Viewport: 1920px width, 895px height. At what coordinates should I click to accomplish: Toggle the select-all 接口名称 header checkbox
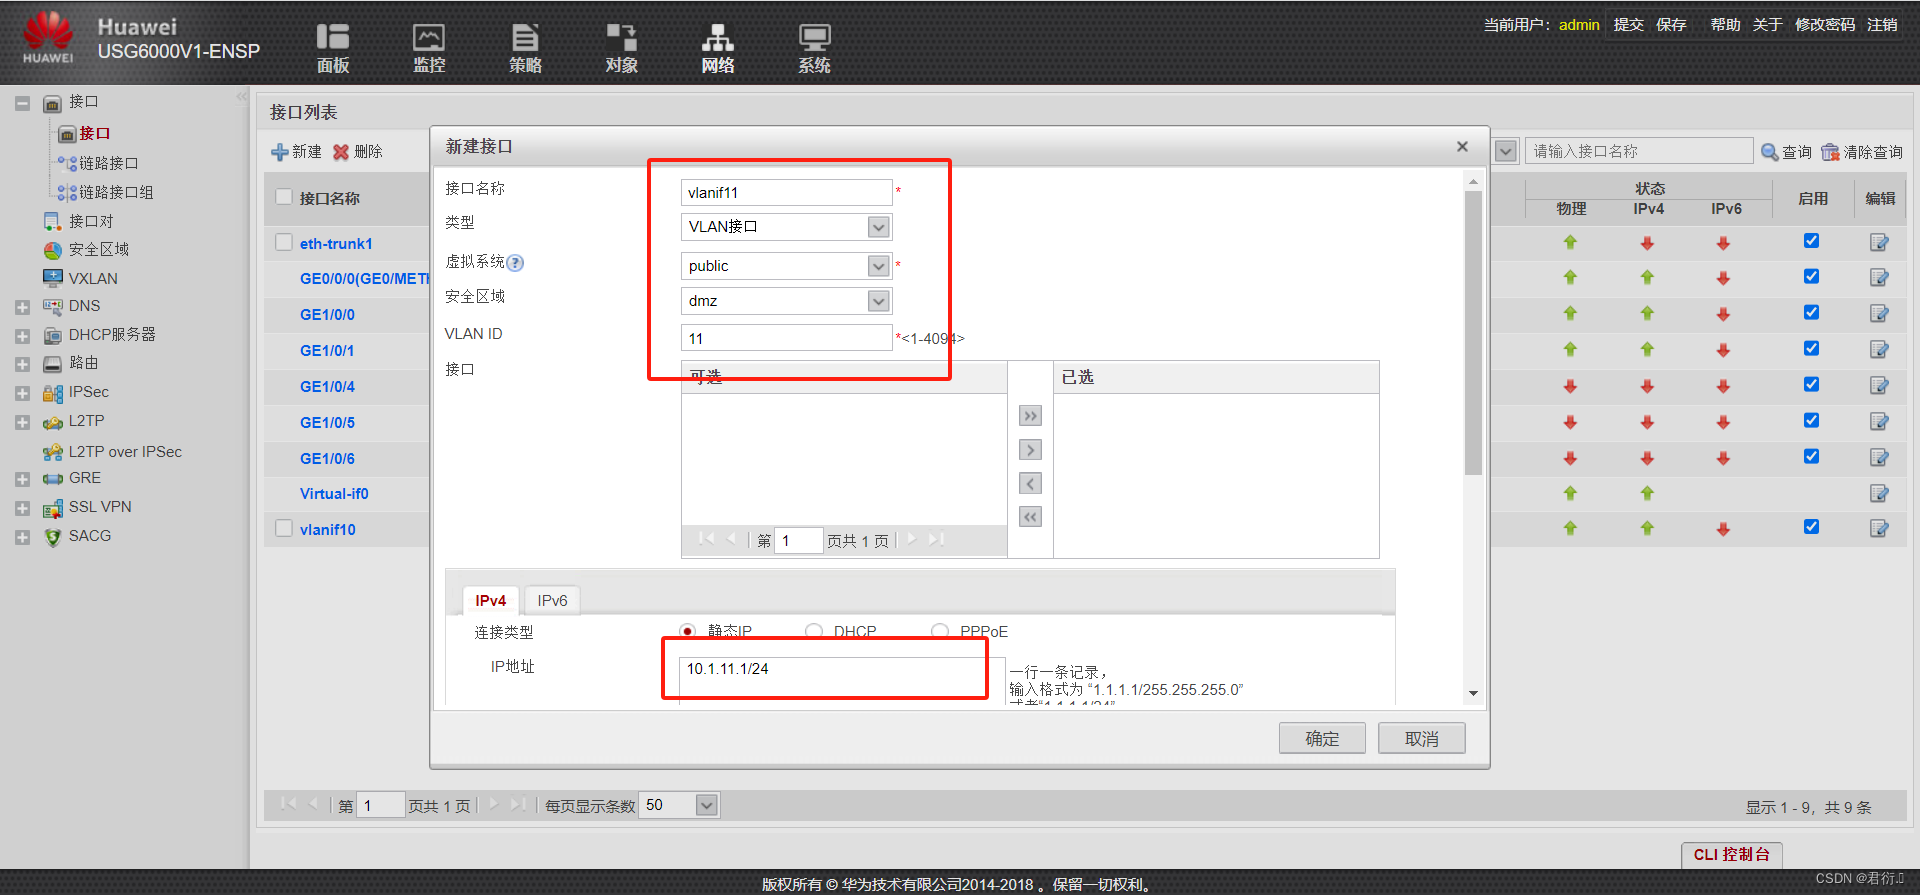[x=284, y=197]
